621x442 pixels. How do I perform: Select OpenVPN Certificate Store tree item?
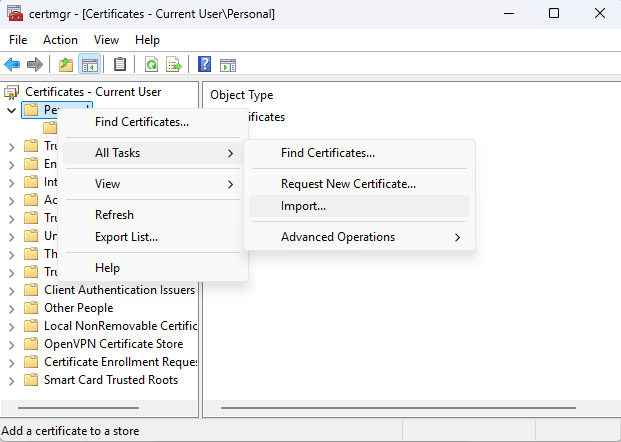point(114,344)
